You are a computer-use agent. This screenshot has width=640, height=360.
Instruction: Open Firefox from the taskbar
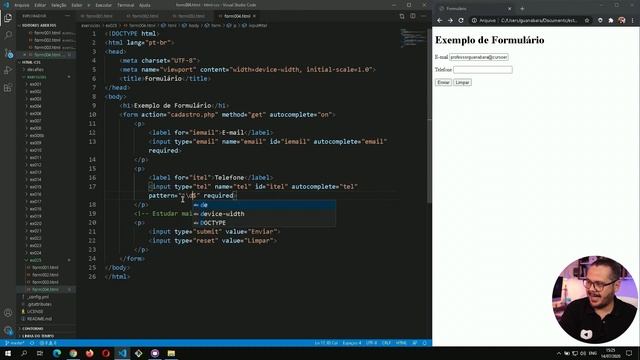pyautogui.click(x=89, y=353)
